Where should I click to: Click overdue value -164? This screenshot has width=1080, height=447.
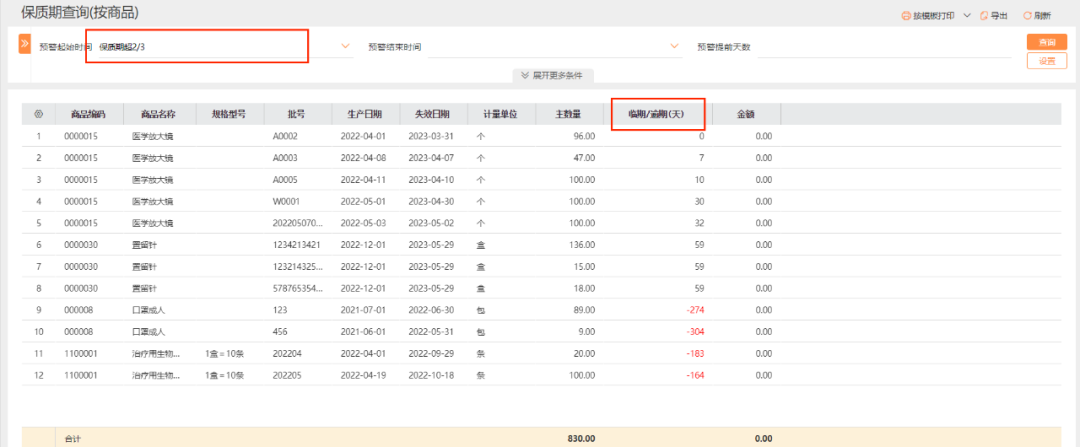click(695, 375)
